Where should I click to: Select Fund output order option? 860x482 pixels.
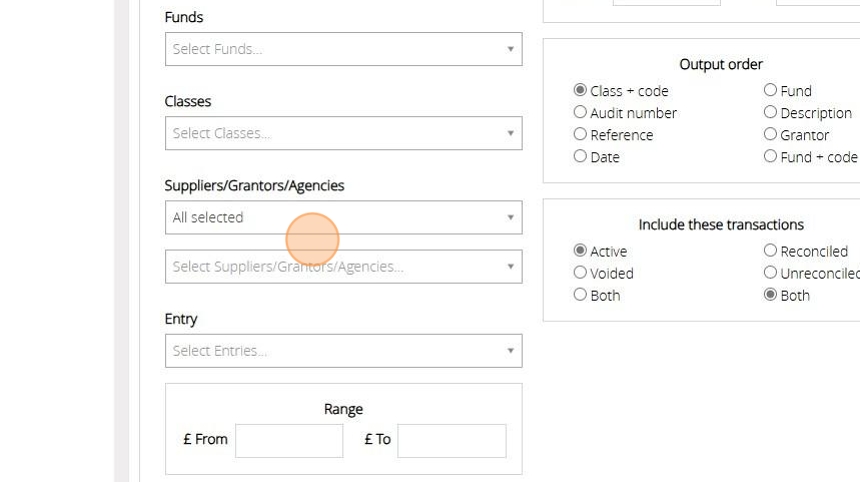[770, 90]
